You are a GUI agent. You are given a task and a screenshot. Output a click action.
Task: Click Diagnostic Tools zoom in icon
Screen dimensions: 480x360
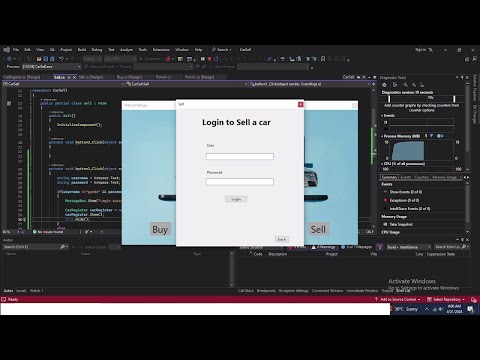click(405, 85)
